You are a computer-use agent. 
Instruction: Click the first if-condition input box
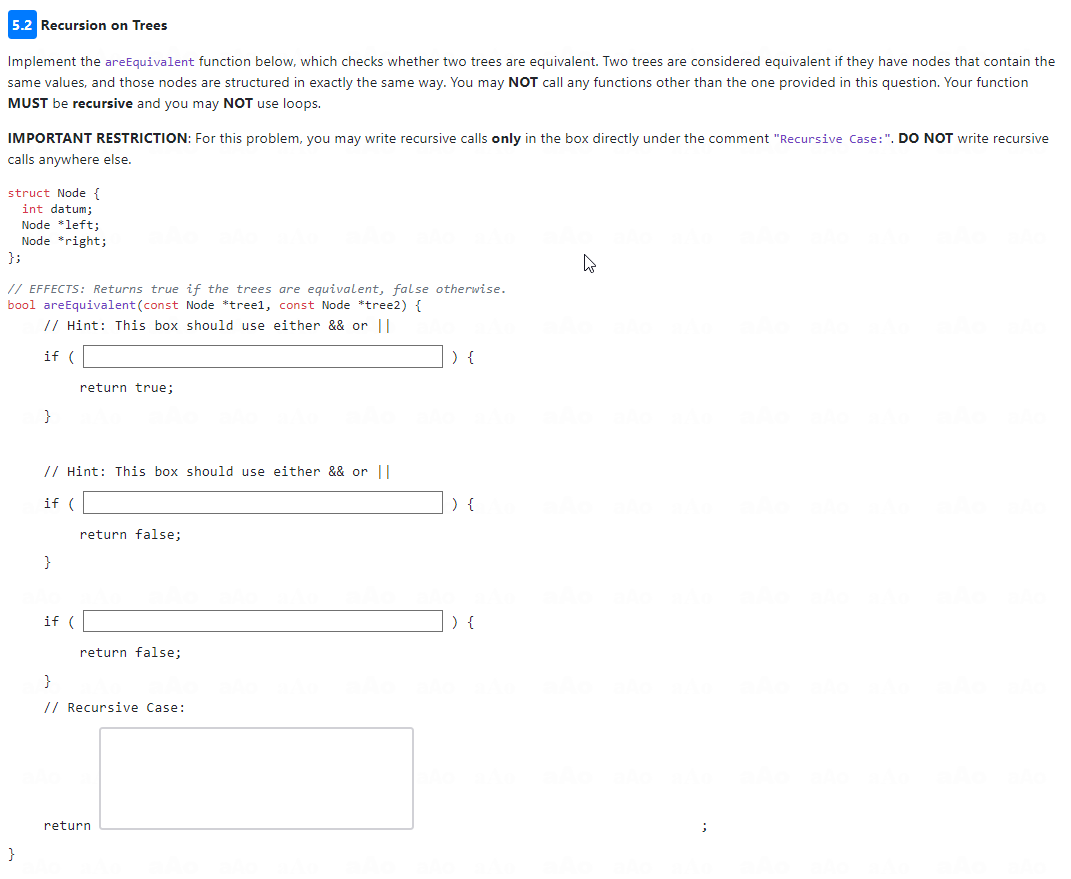pos(262,356)
